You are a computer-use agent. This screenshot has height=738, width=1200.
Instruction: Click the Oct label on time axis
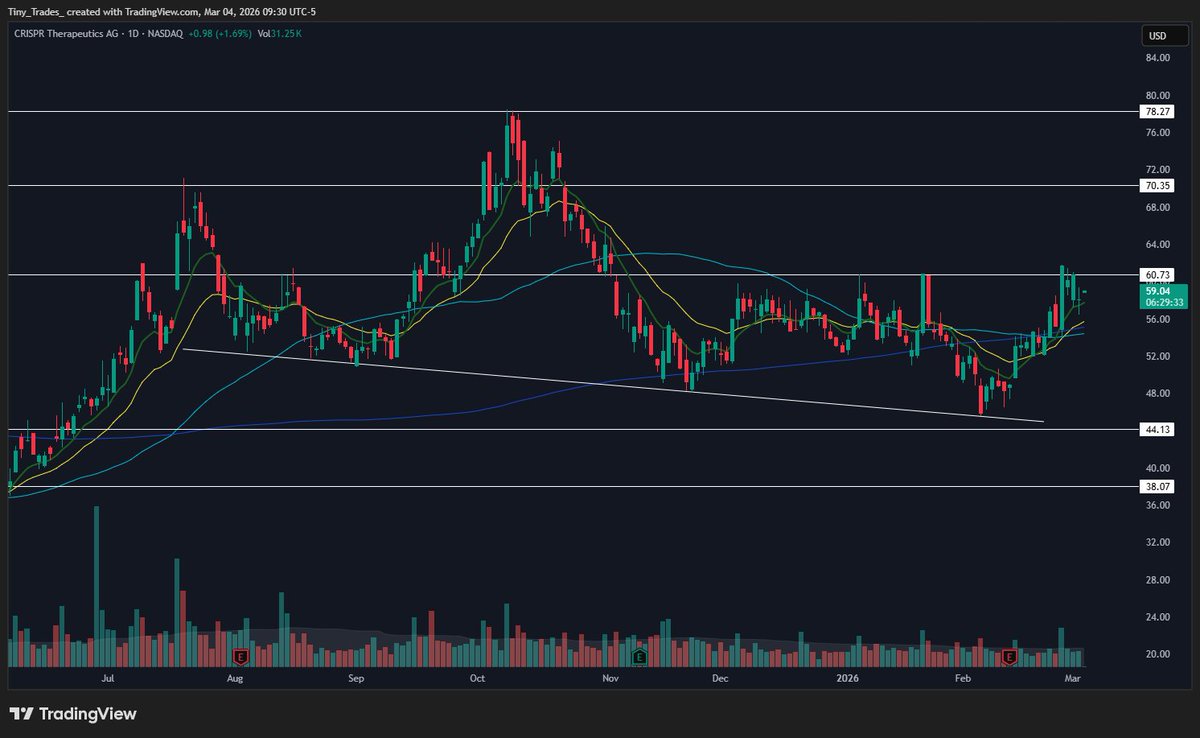pyautogui.click(x=477, y=678)
